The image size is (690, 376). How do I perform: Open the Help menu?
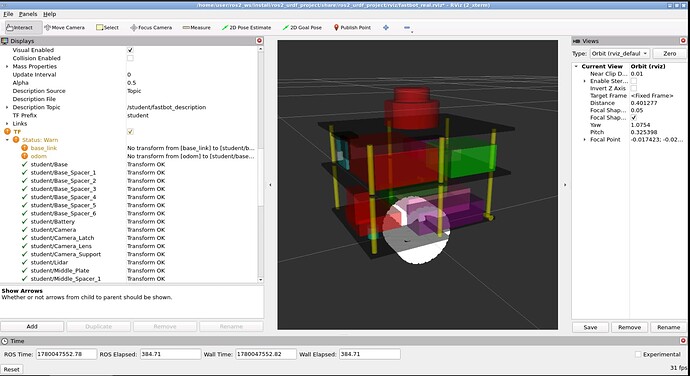49,14
